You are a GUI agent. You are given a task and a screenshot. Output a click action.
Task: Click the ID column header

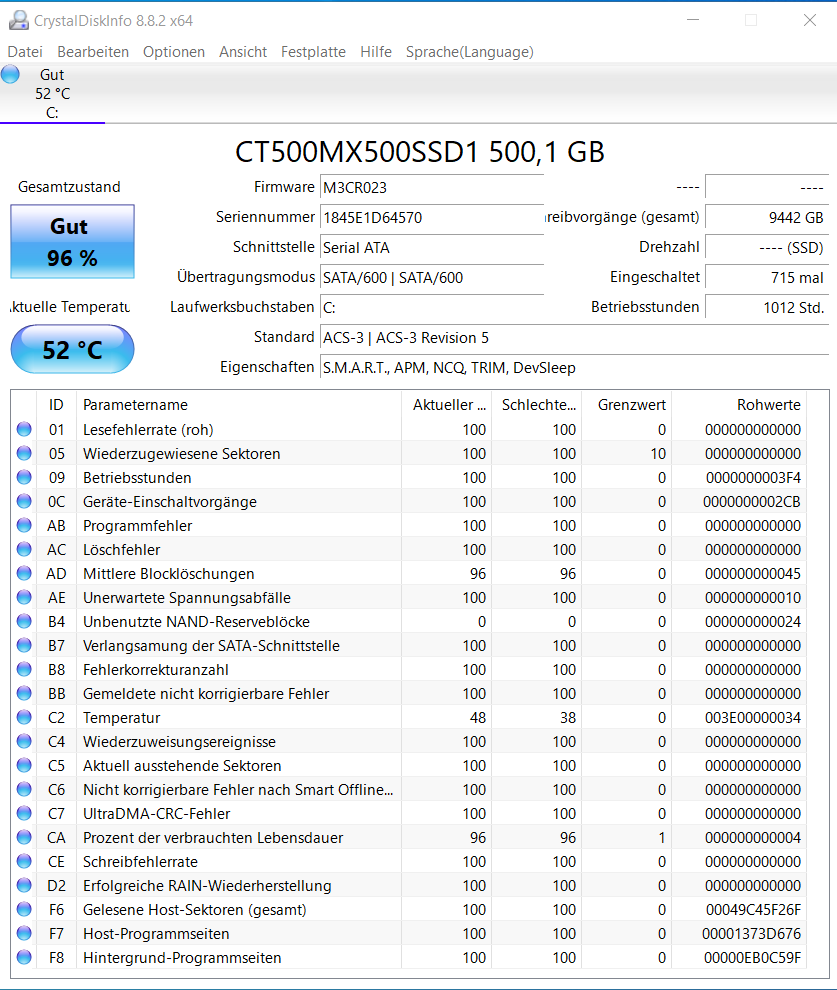pos(56,405)
